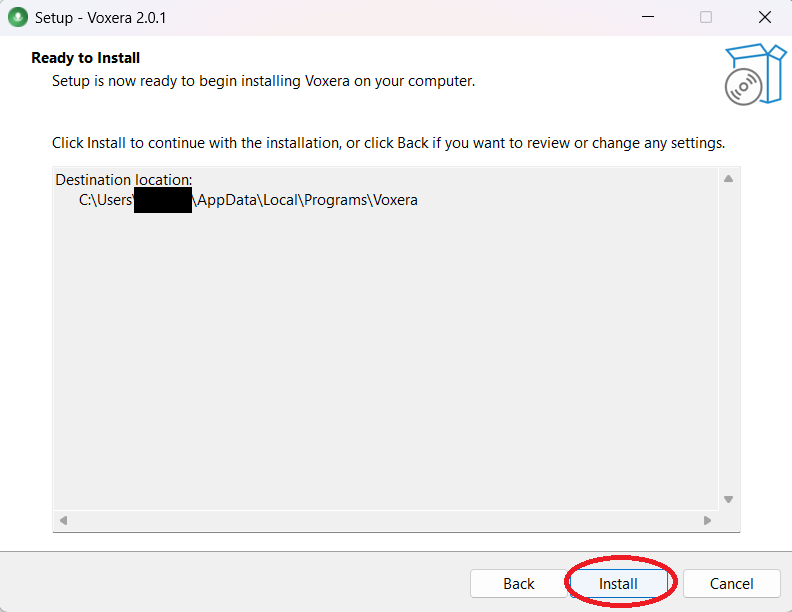
Task: Click the setup box and disc icon
Action: (x=755, y=74)
